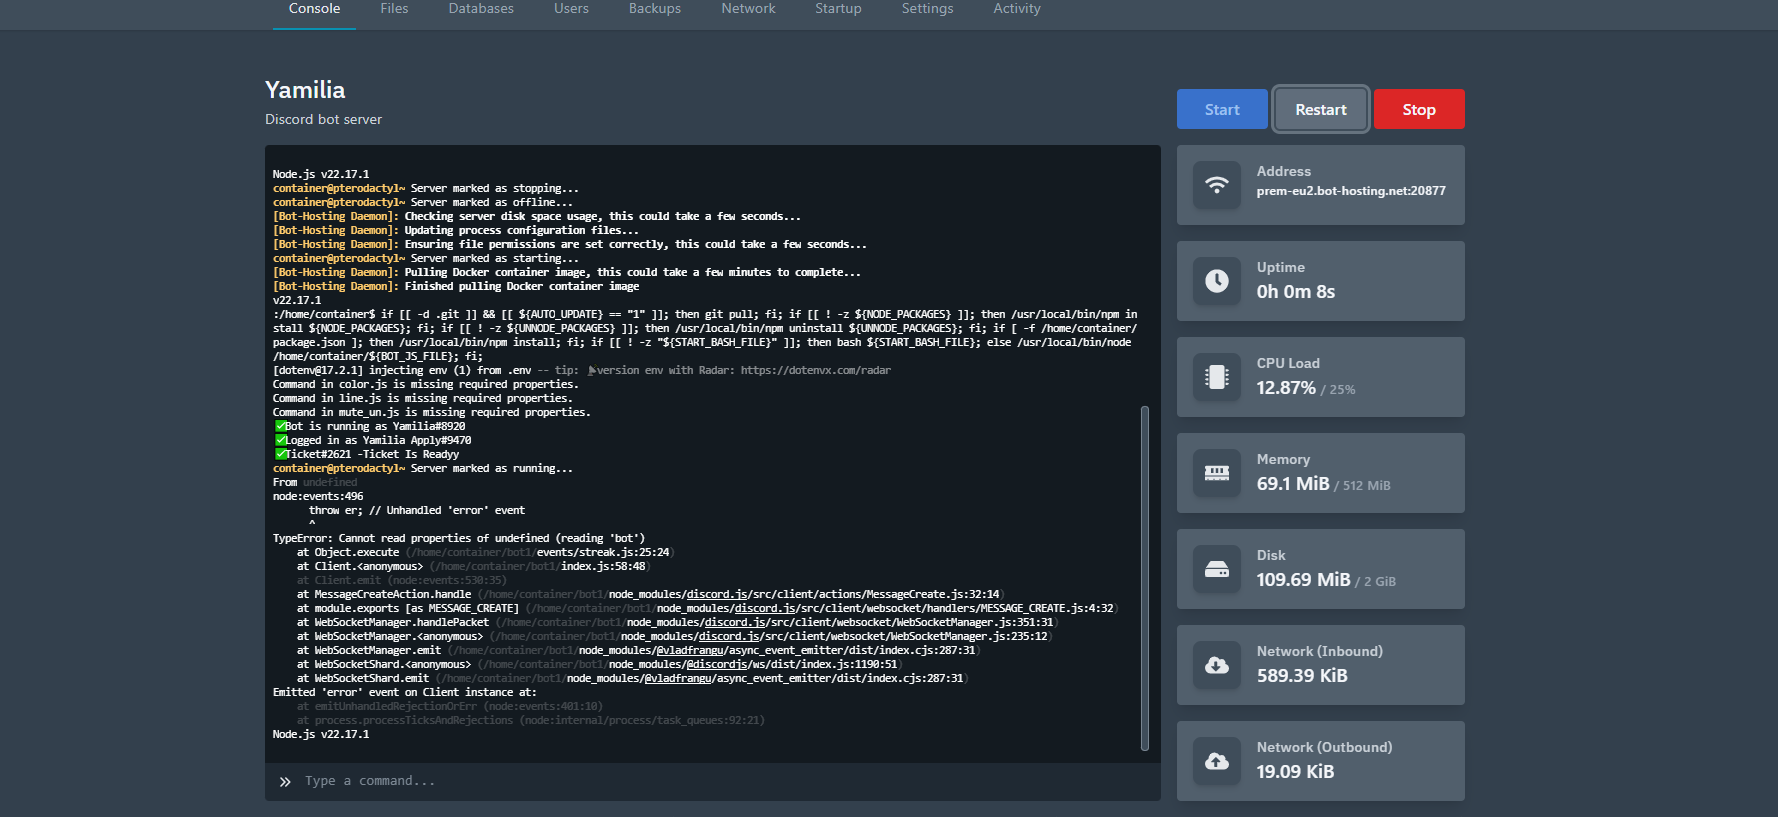This screenshot has height=817, width=1778.
Task: Click the CPU load value 12.87%
Action: click(x=1286, y=388)
